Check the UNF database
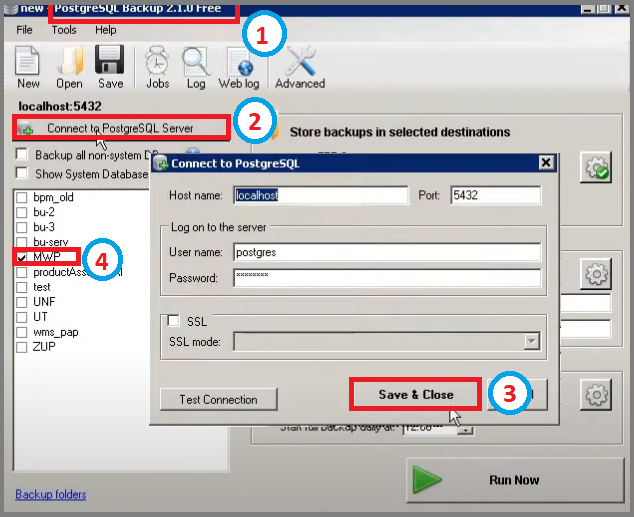Screen dimensions: 634x517 21,302
